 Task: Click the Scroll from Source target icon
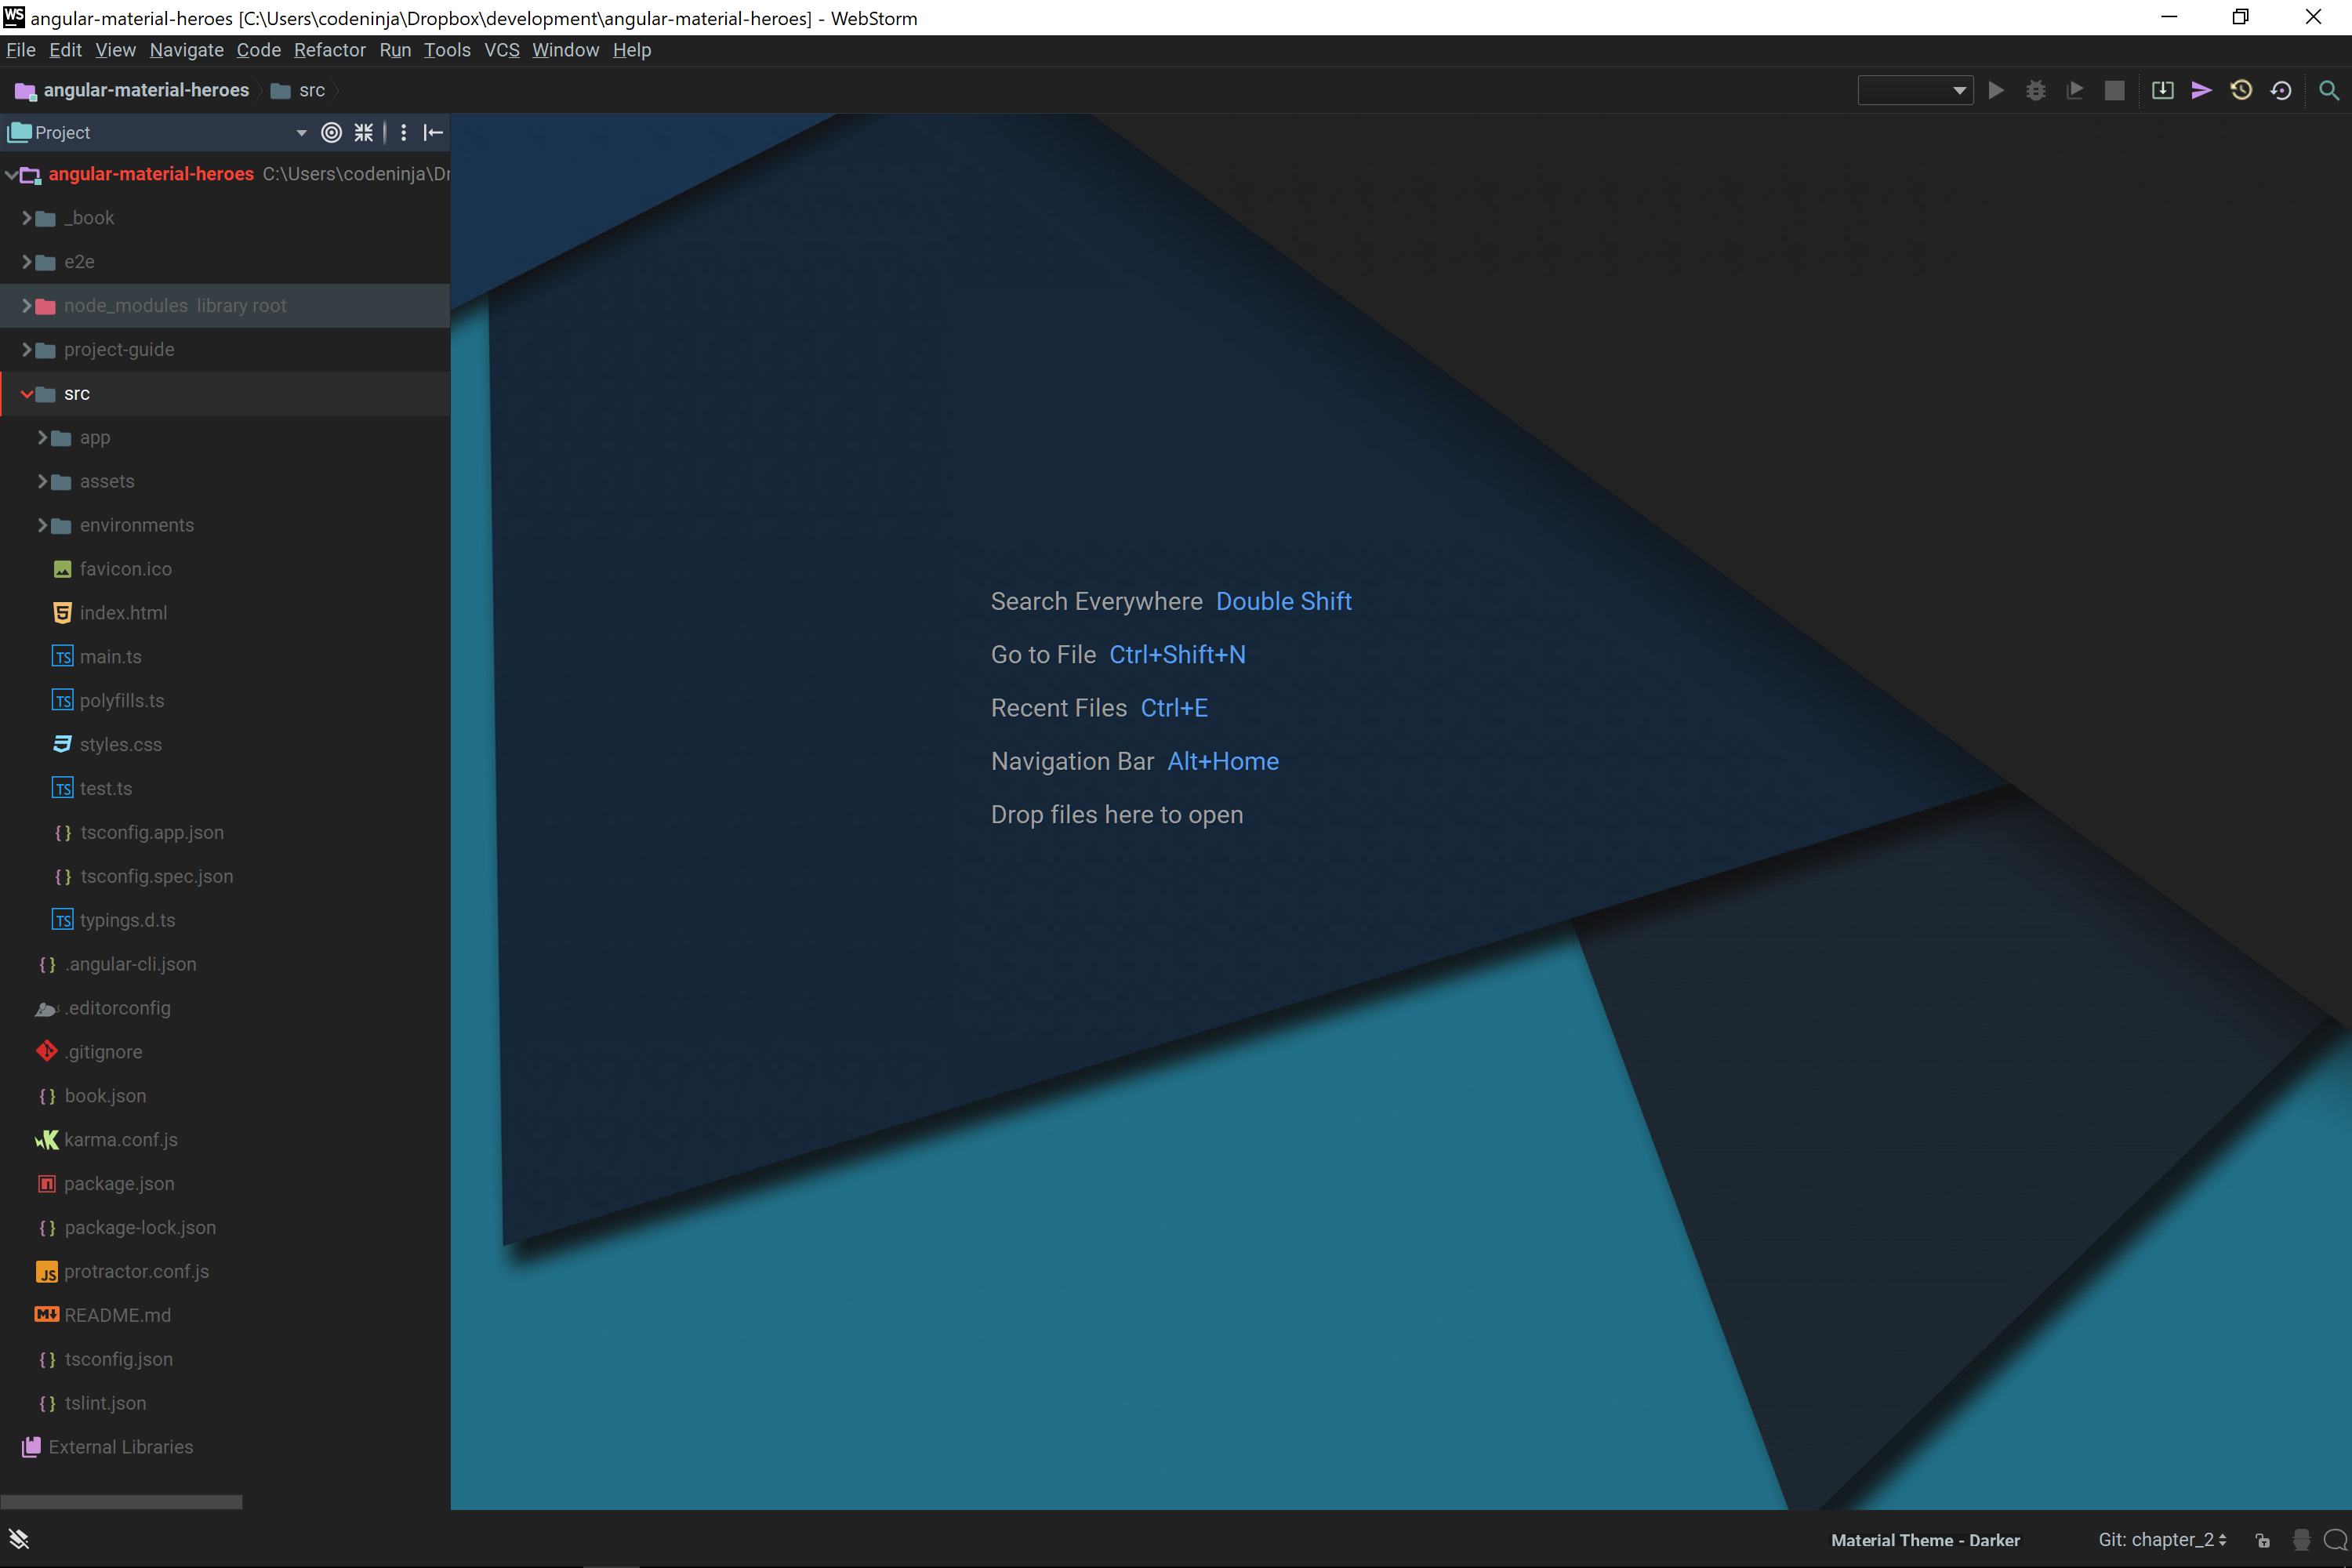332,132
